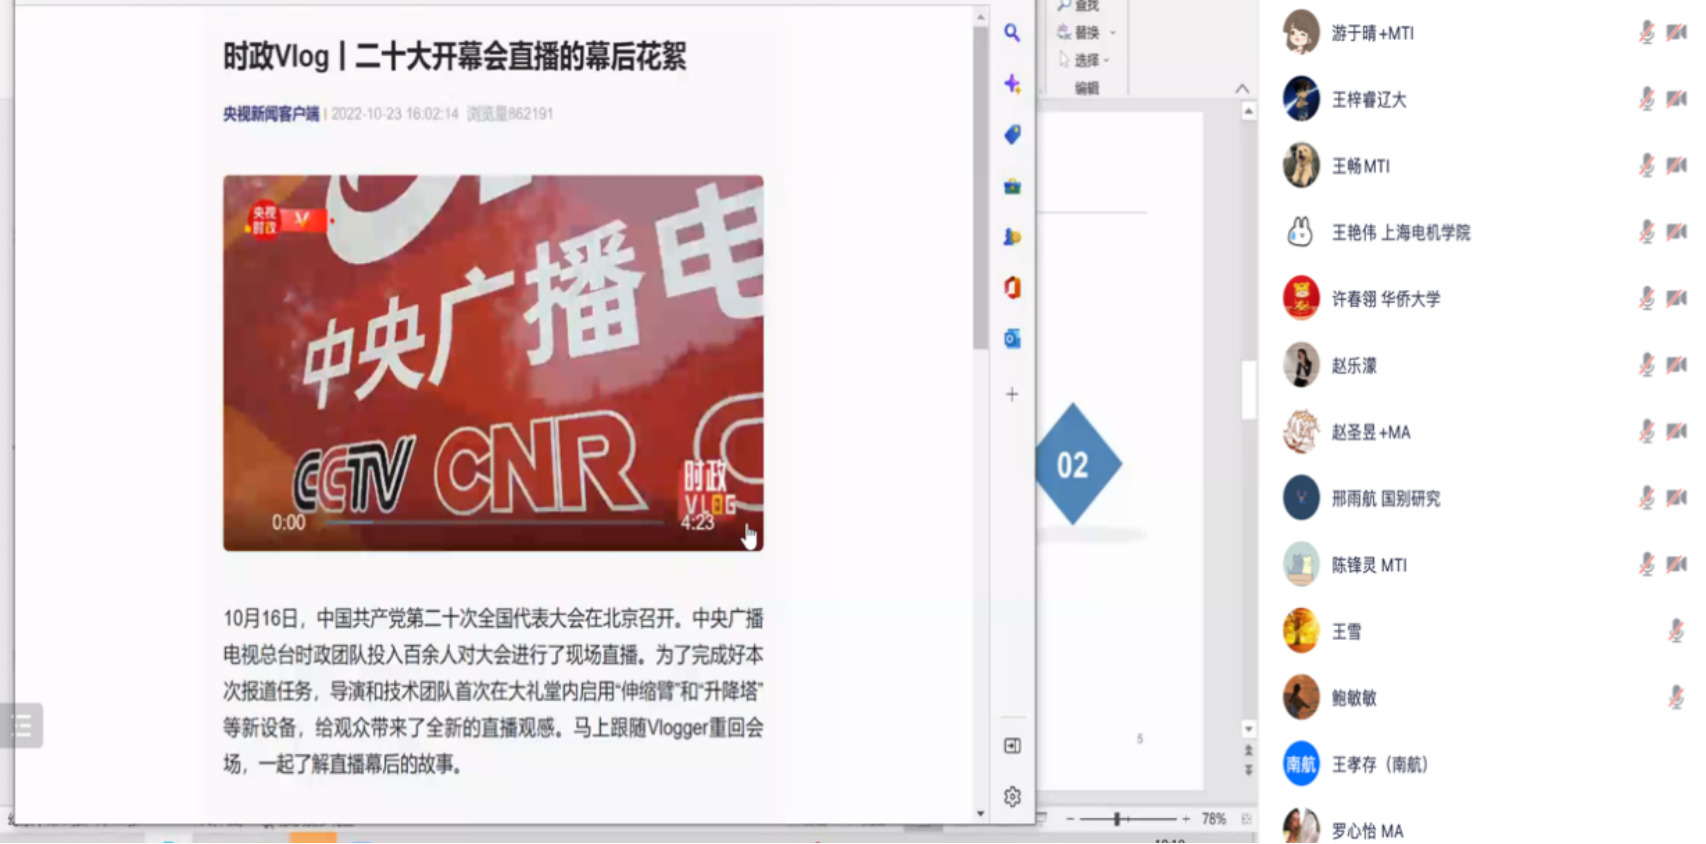Open Copilot sparkle icon in sidebar

coord(1012,84)
